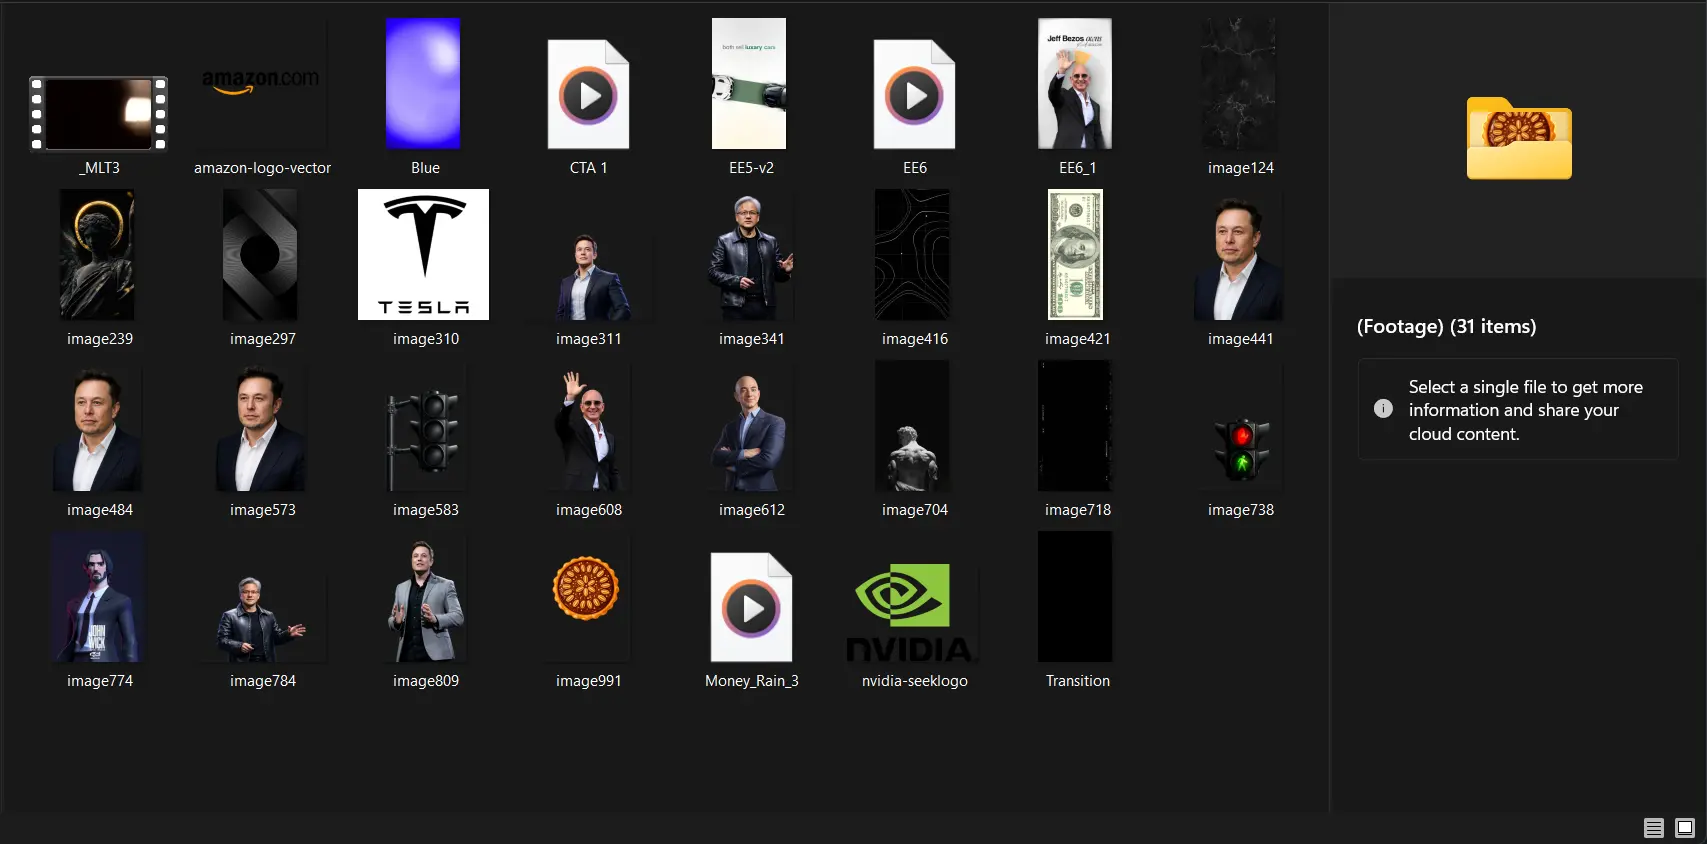Click the Money_Rain_3 video file icon
The image size is (1707, 844).
tap(751, 607)
